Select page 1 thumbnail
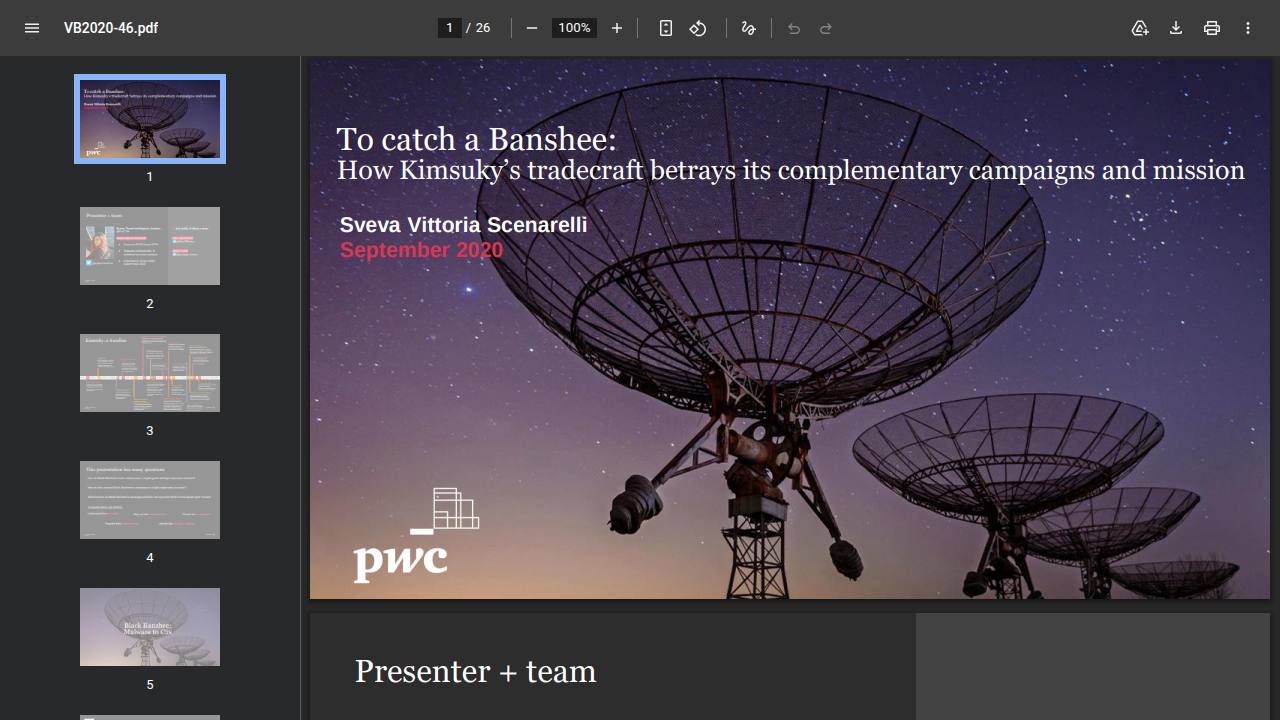 click(150, 119)
